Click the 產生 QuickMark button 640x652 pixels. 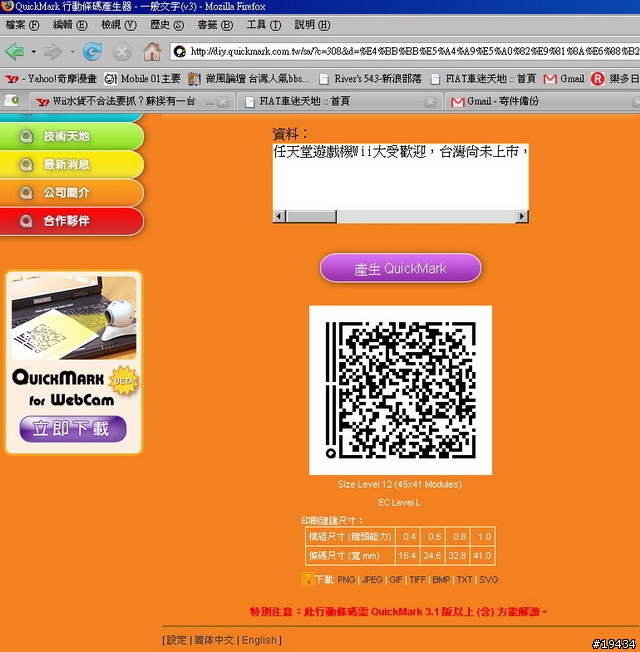(400, 268)
